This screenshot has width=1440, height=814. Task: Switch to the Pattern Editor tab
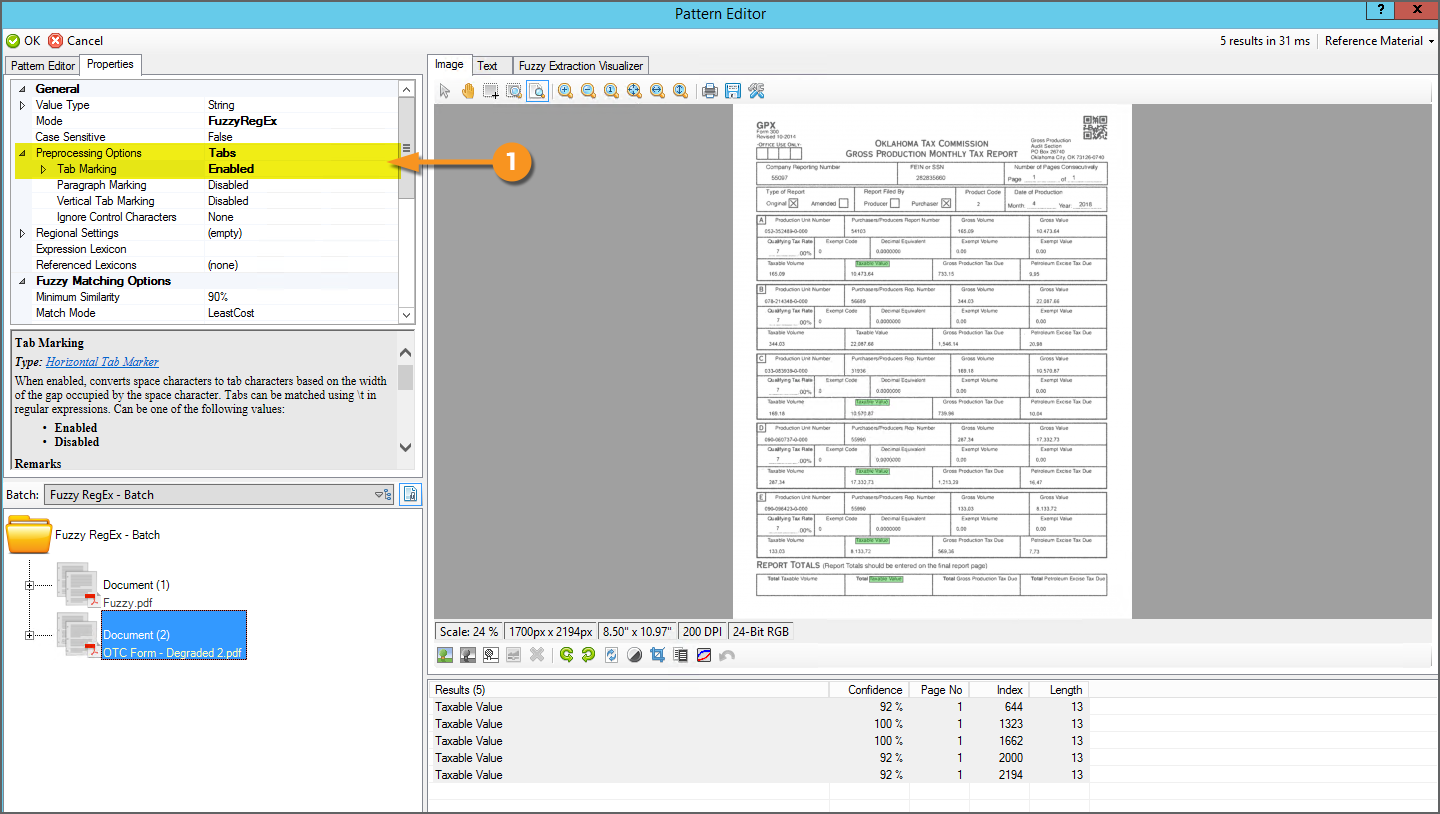tap(43, 66)
